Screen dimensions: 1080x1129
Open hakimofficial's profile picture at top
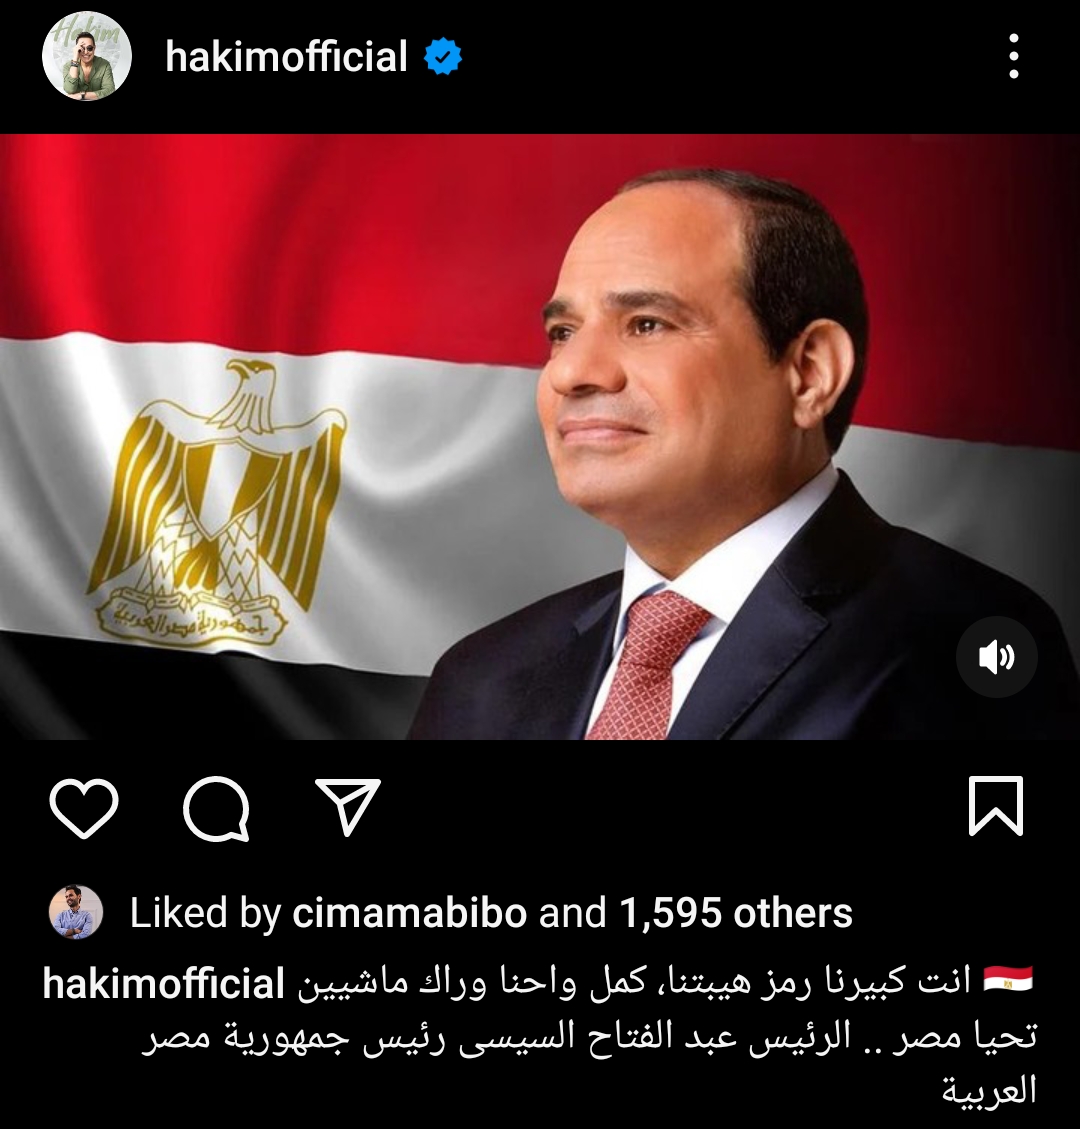coord(86,56)
